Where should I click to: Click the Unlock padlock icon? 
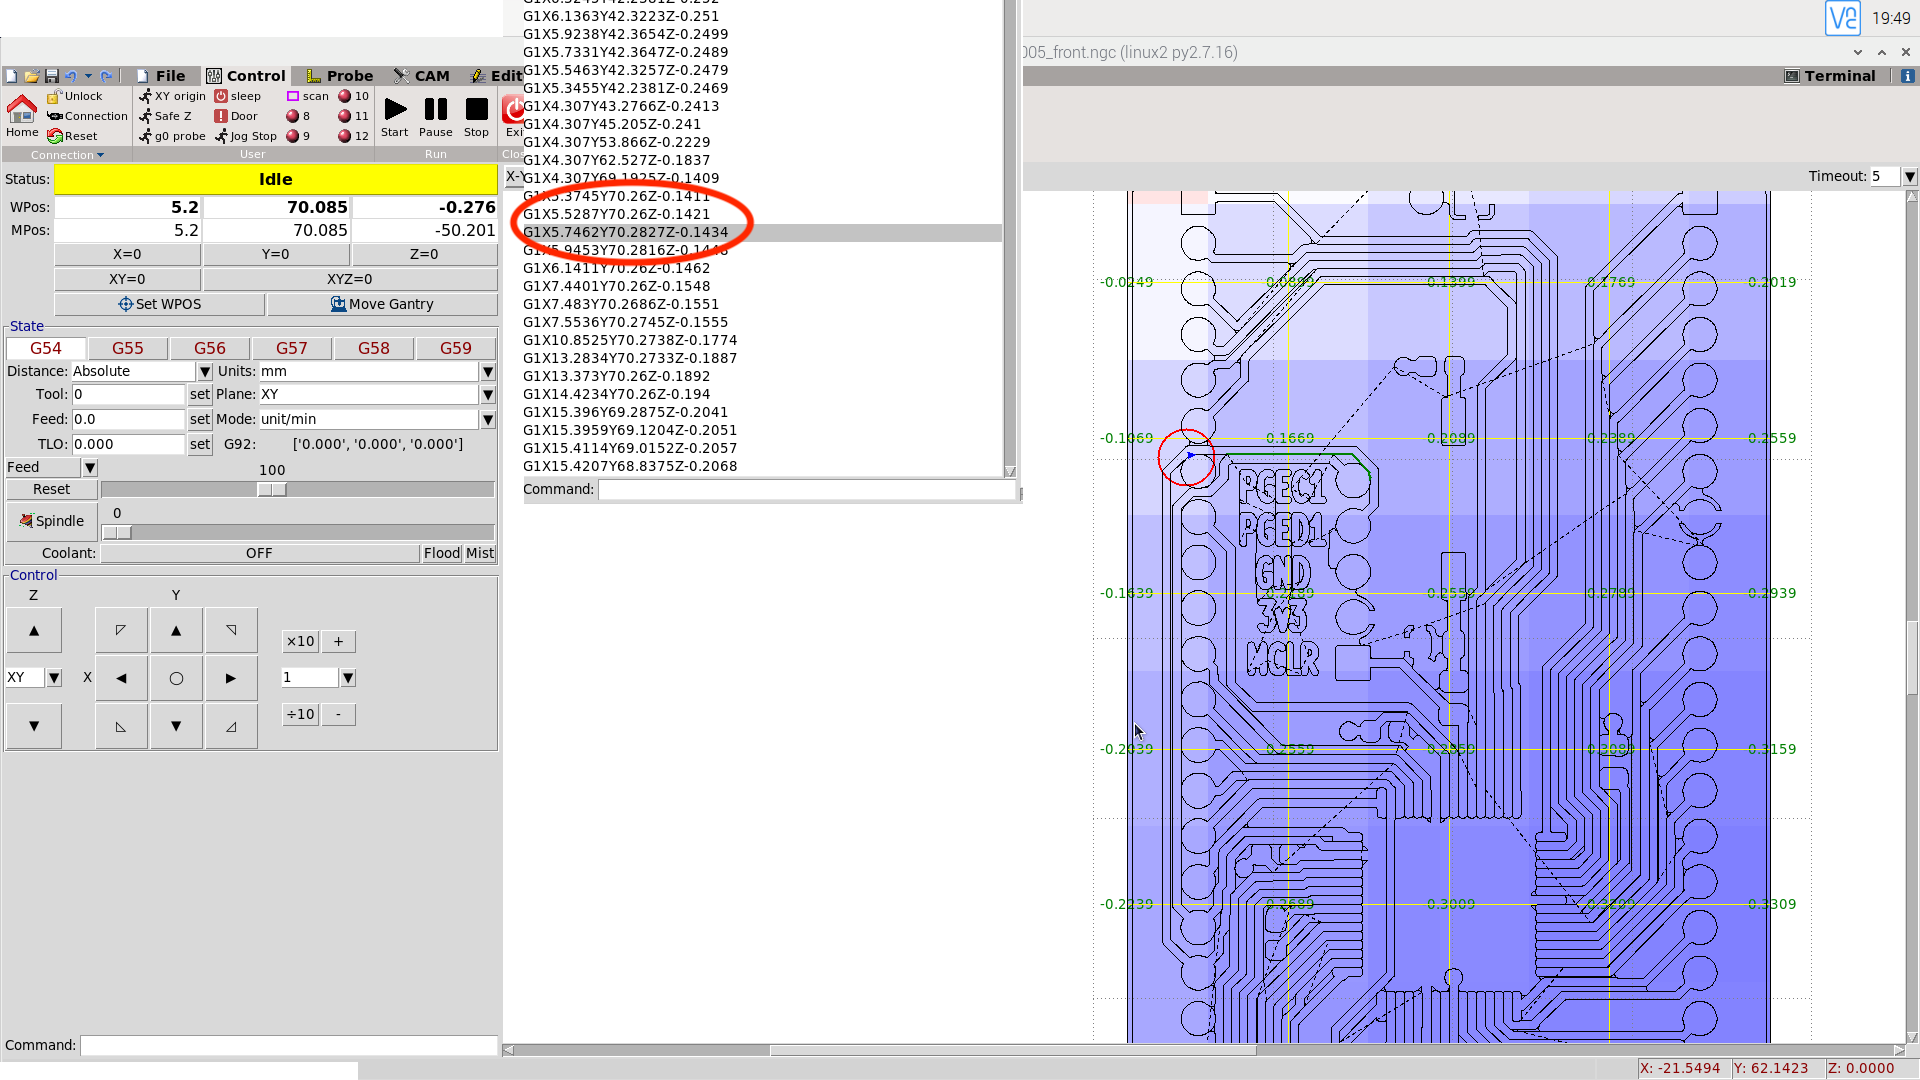point(54,97)
